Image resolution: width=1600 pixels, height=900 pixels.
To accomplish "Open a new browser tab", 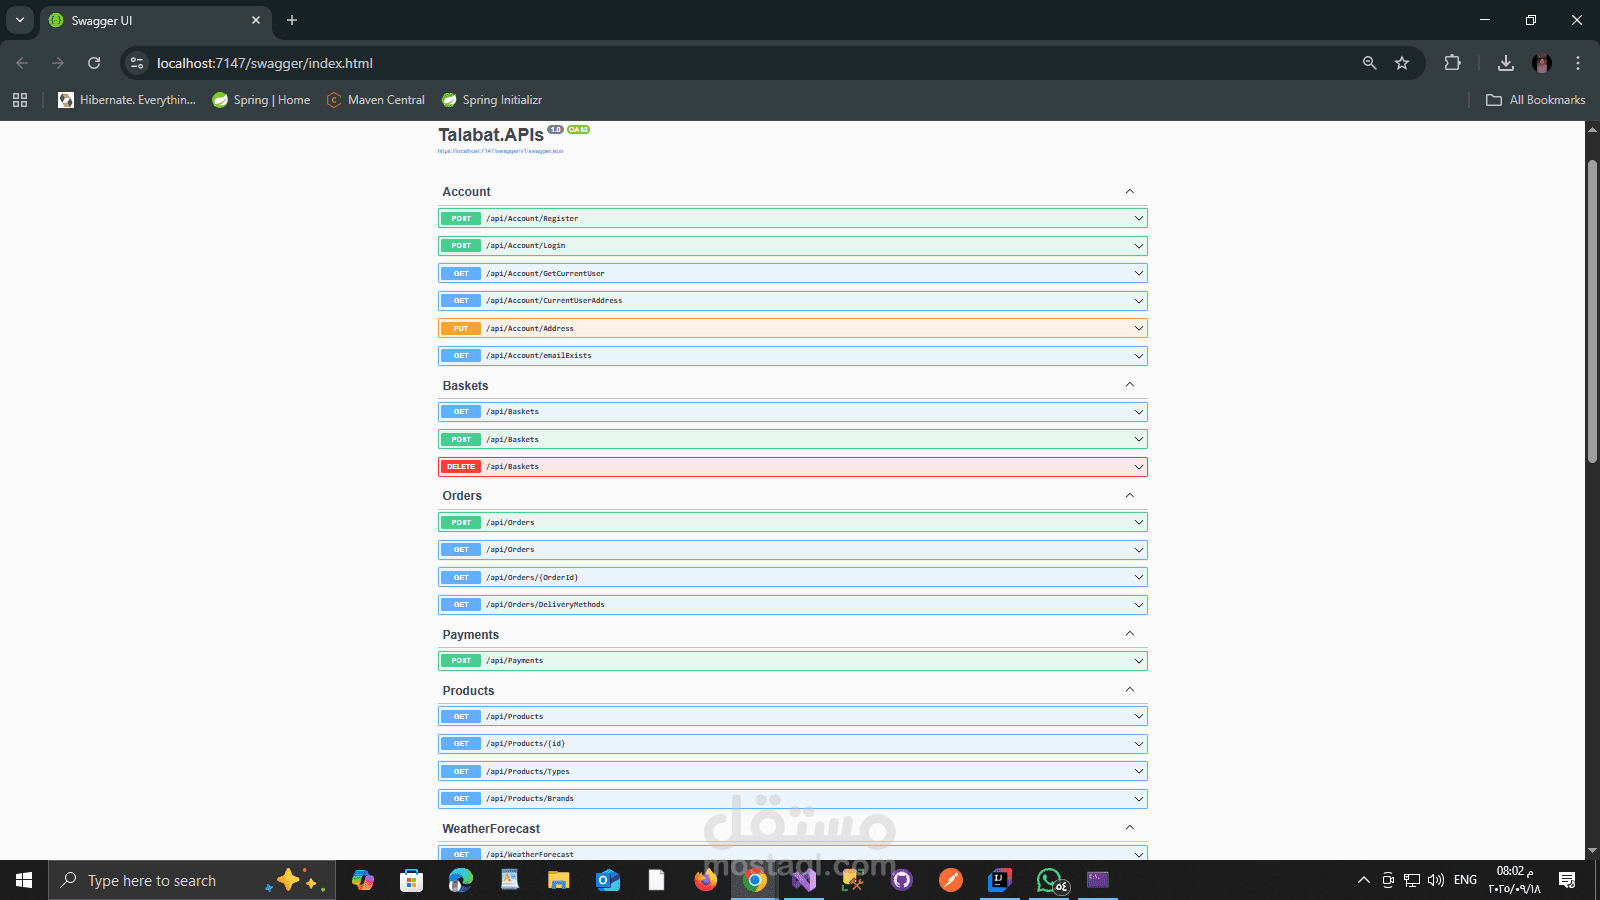I will (x=292, y=20).
